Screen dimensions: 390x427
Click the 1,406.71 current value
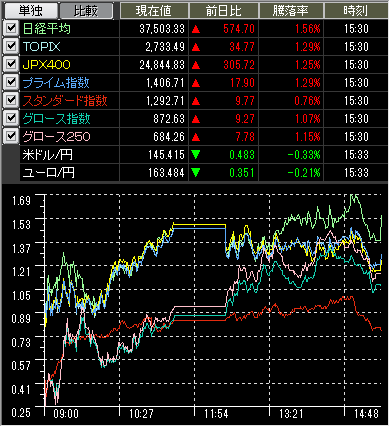pos(165,83)
